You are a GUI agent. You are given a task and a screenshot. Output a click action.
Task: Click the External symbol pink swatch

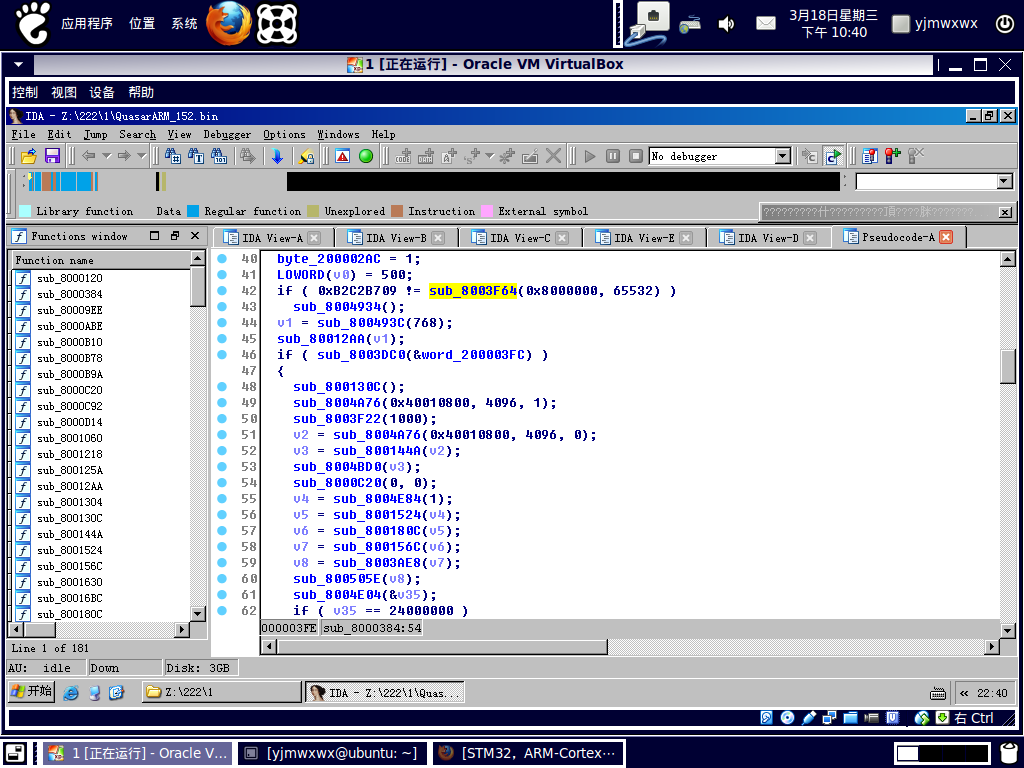[x=487, y=211]
